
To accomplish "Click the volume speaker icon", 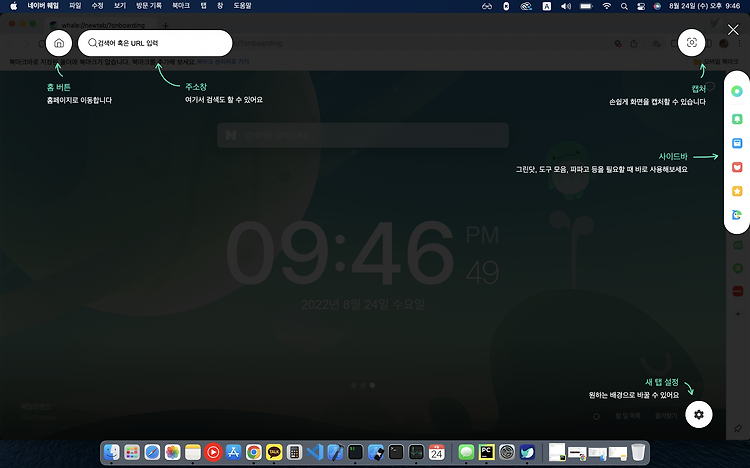I will pyautogui.click(x=566, y=6).
